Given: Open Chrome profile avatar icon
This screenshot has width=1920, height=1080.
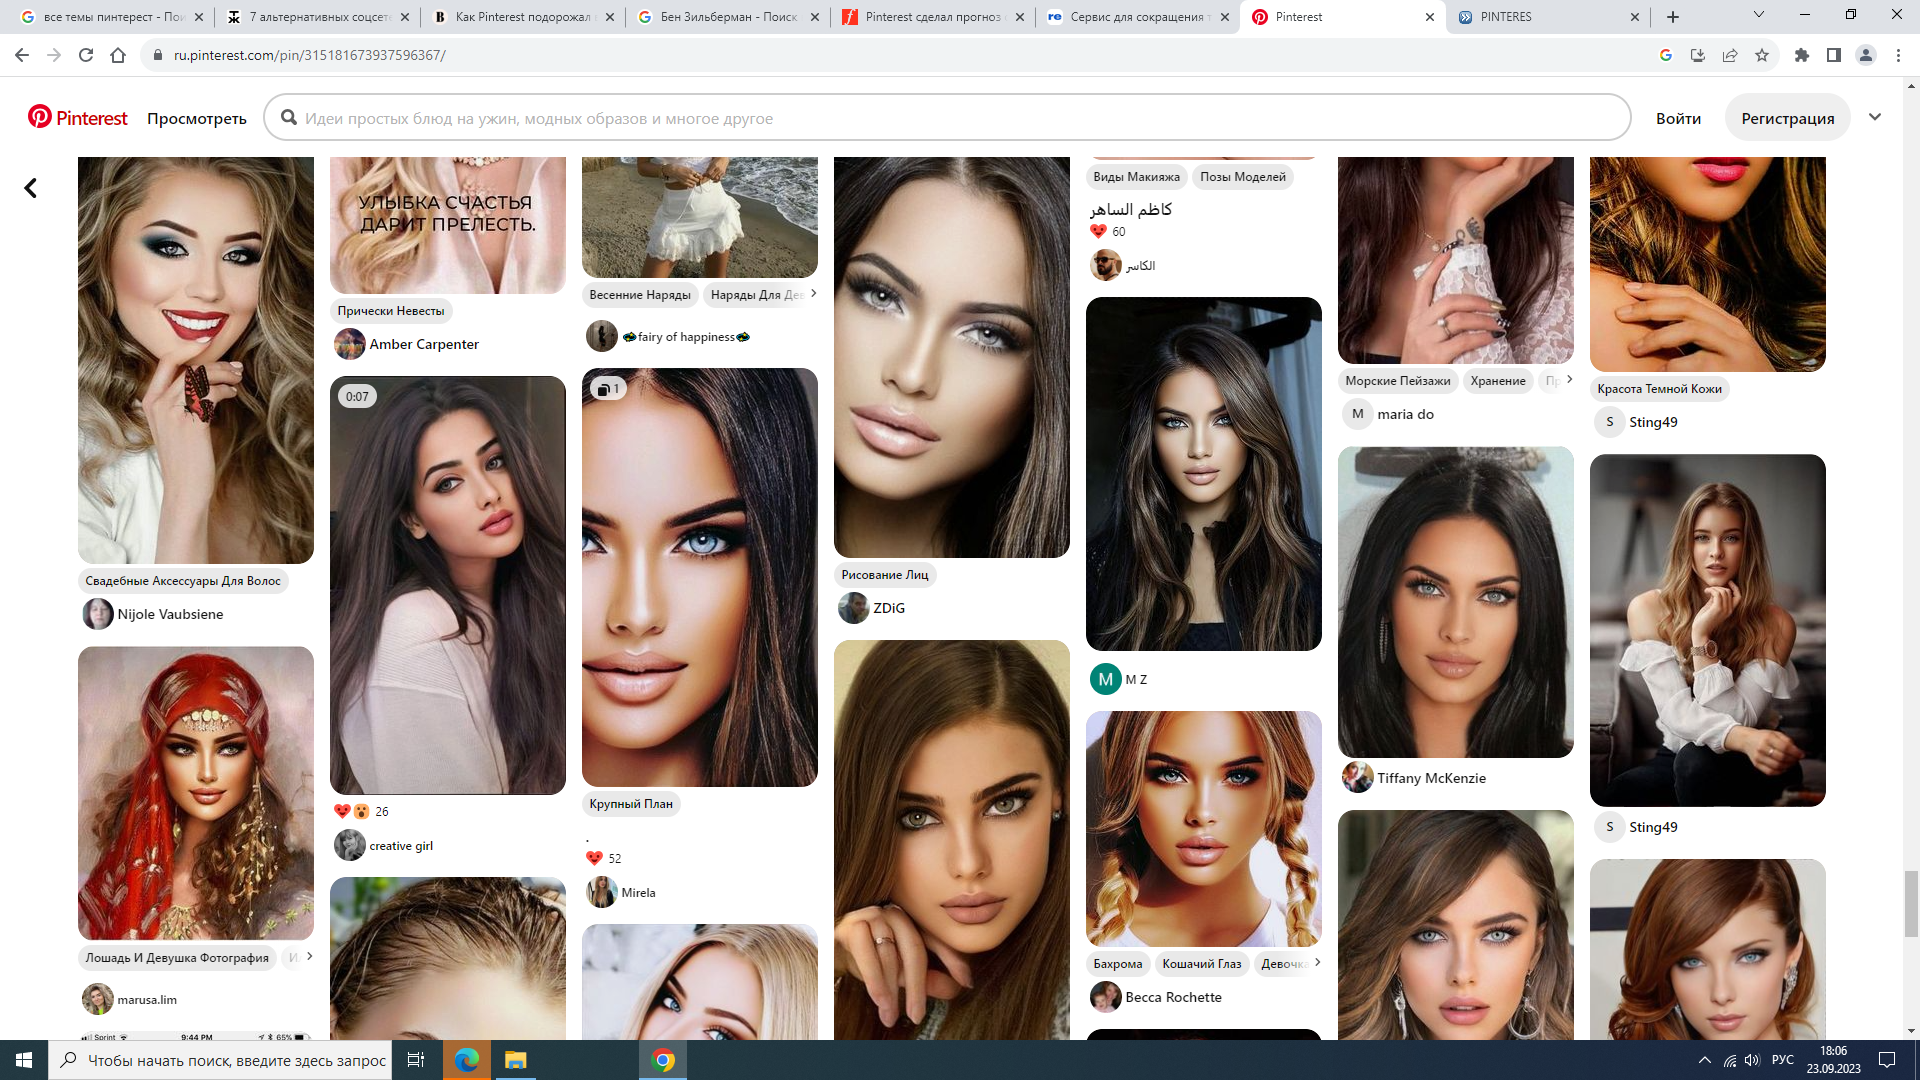Looking at the screenshot, I should (x=1866, y=55).
